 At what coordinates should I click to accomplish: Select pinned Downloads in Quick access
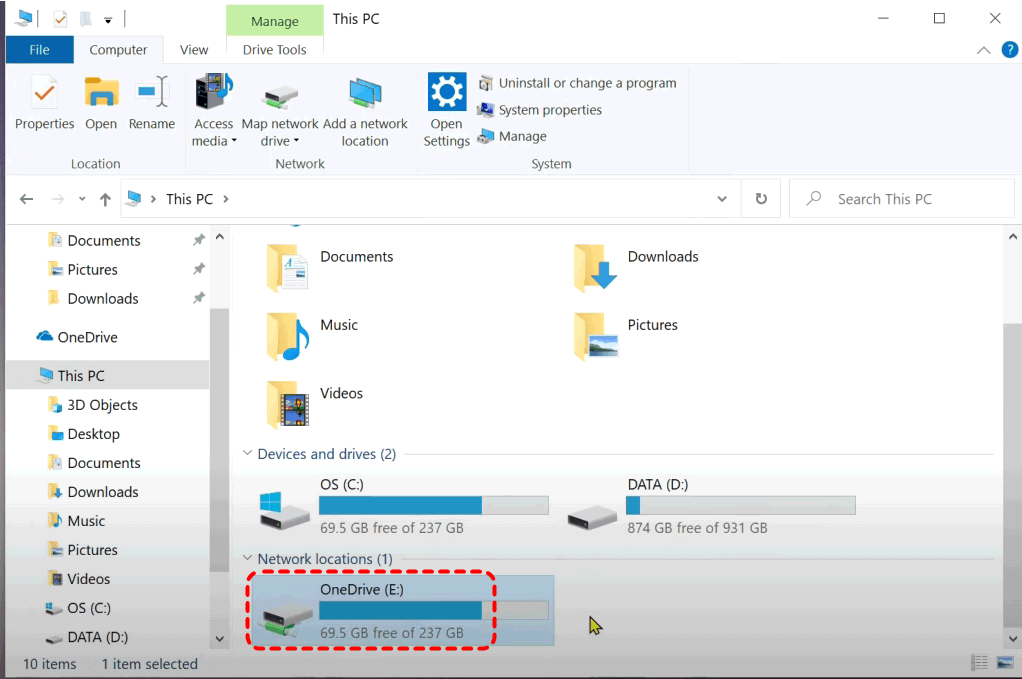(x=103, y=298)
